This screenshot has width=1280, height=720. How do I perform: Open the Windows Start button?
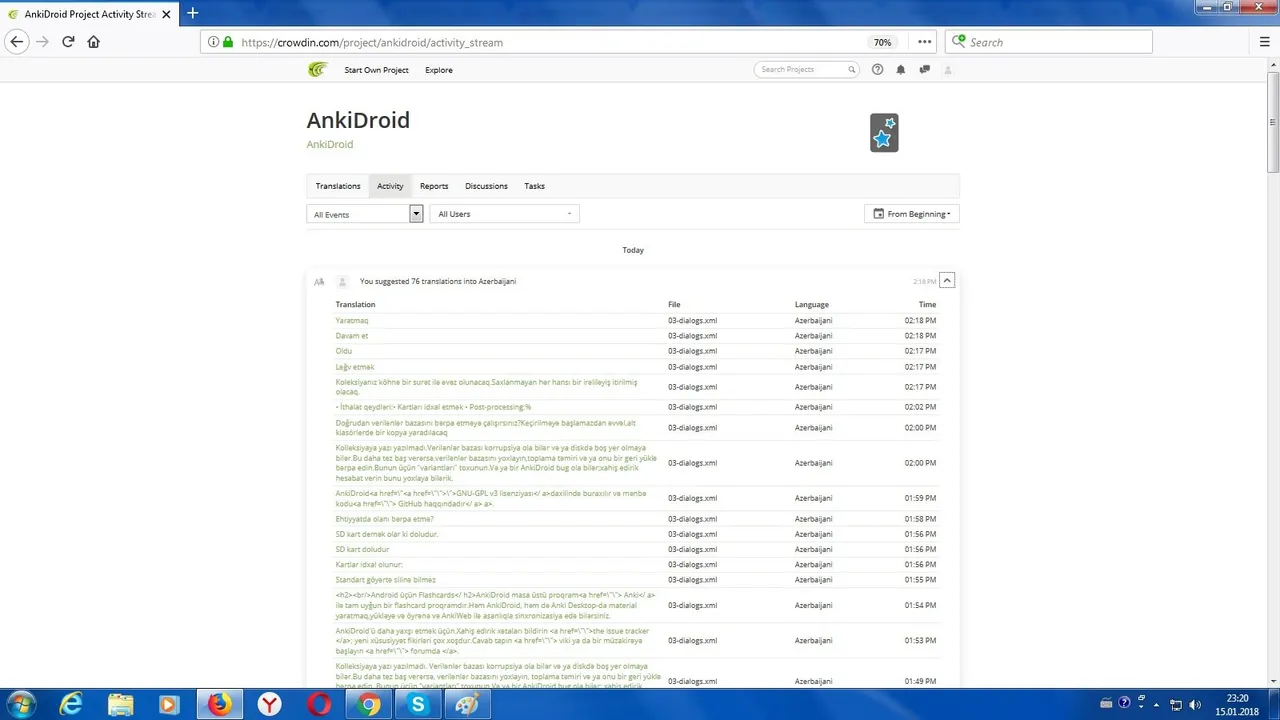coord(20,705)
